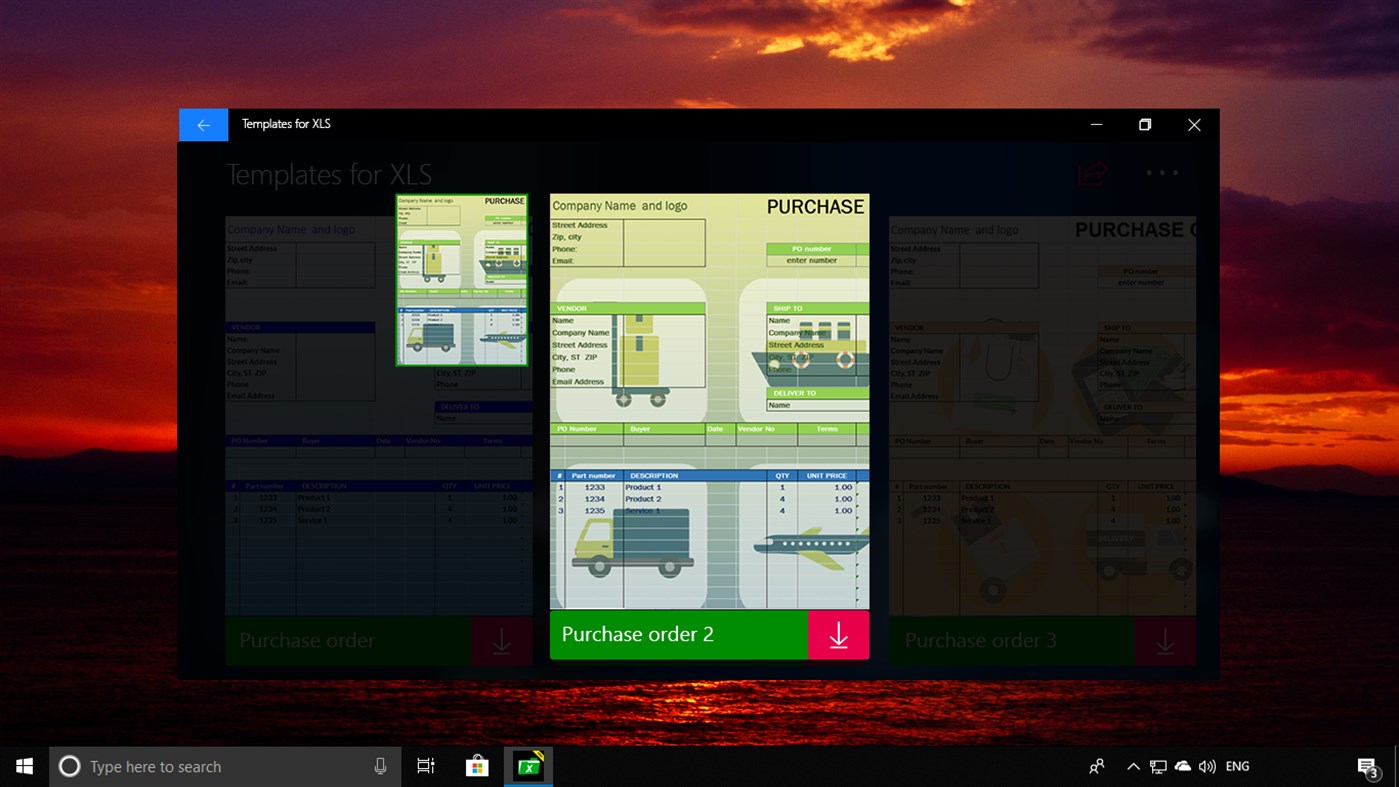Open Action Center showing 3 notifications
Viewport: 1399px width, 787px height.
[x=1368, y=765]
